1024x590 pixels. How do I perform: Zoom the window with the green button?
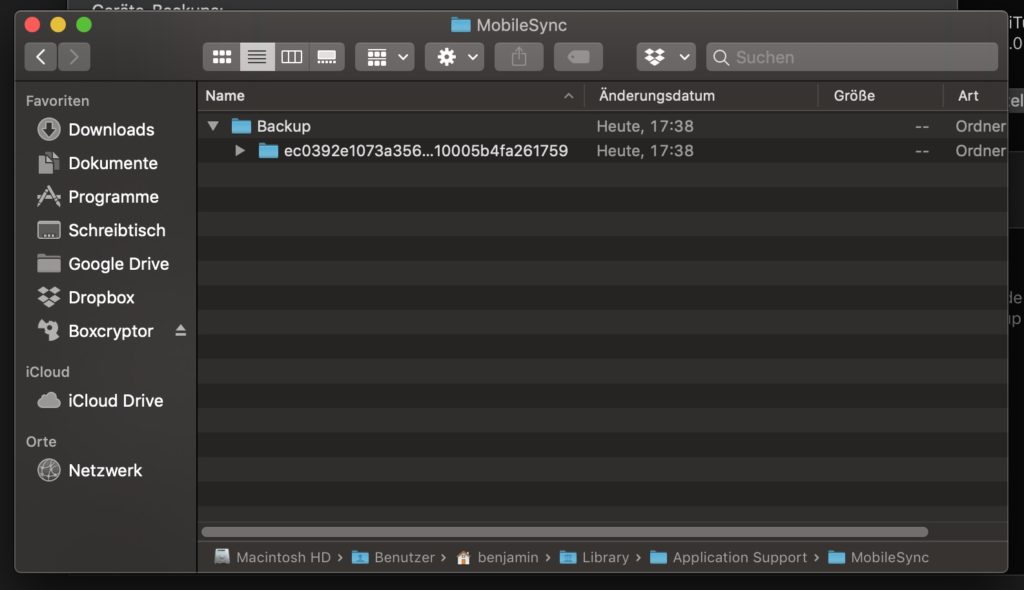[x=84, y=25]
